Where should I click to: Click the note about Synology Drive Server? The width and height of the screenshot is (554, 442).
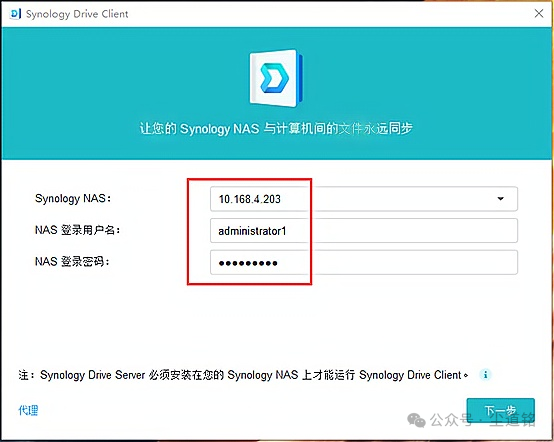pyautogui.click(x=243, y=375)
